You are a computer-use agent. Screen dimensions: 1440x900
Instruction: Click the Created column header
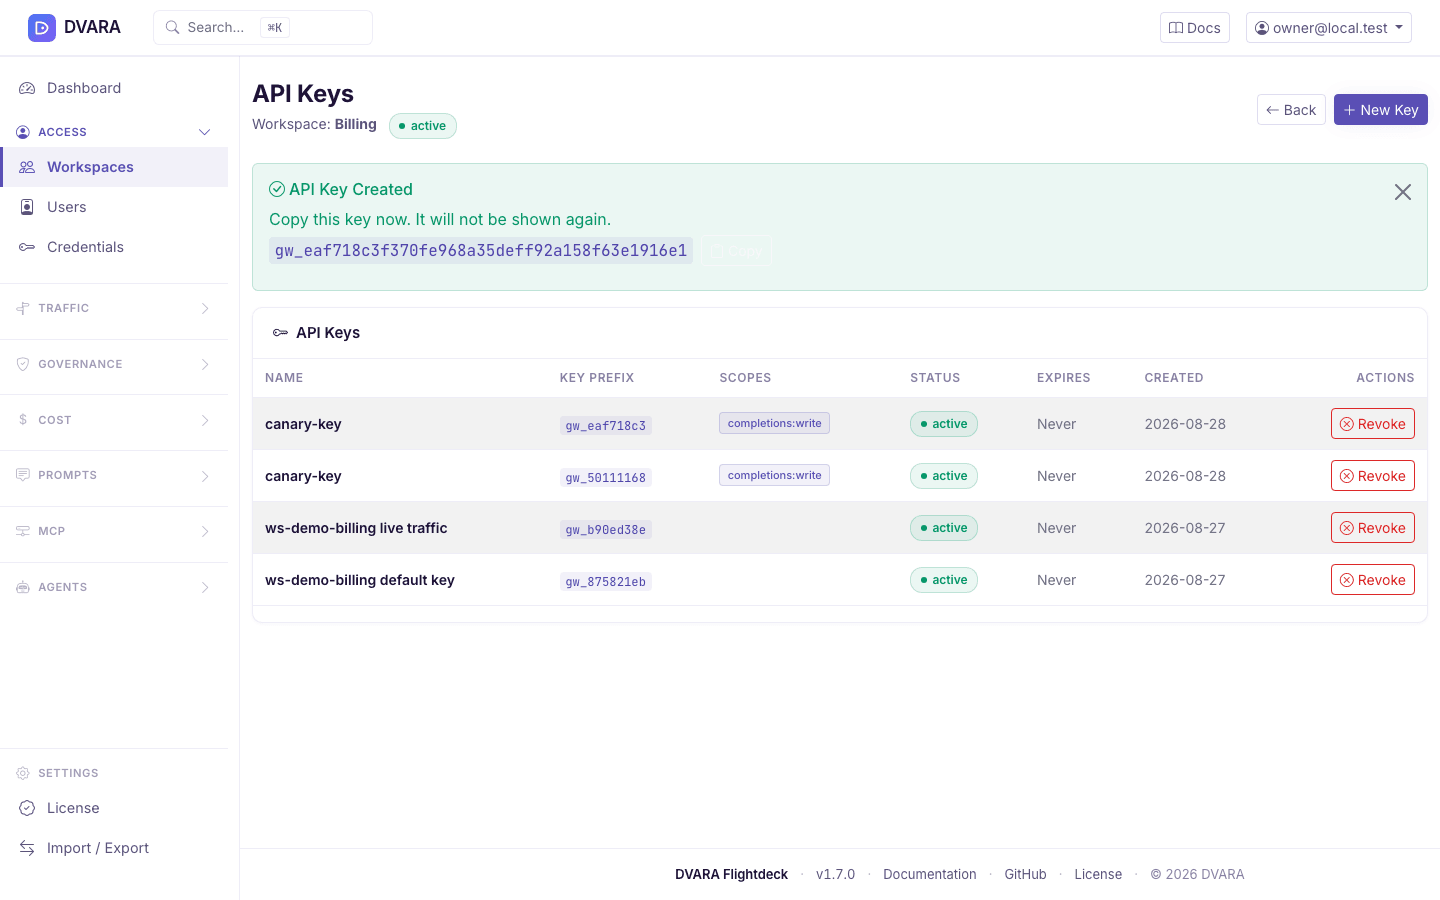(x=1174, y=378)
